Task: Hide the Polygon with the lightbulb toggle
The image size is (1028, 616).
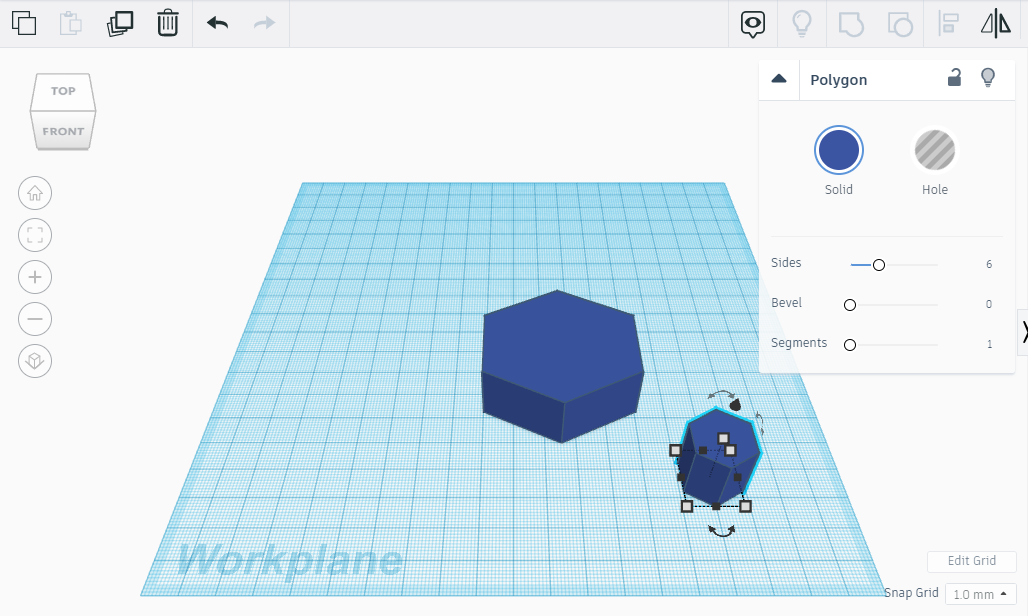Action: click(988, 77)
